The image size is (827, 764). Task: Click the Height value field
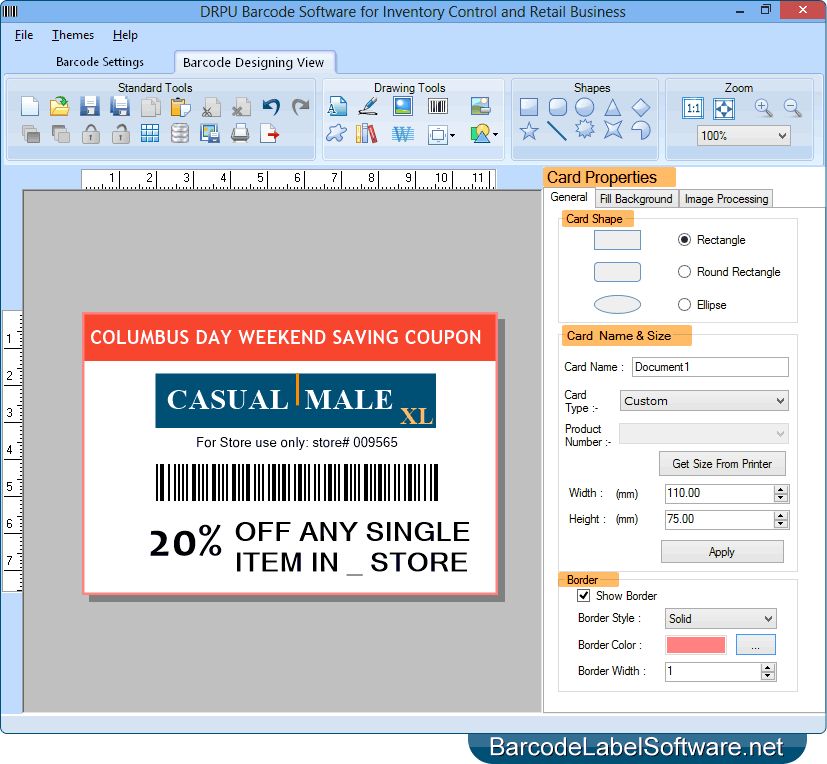(x=720, y=519)
